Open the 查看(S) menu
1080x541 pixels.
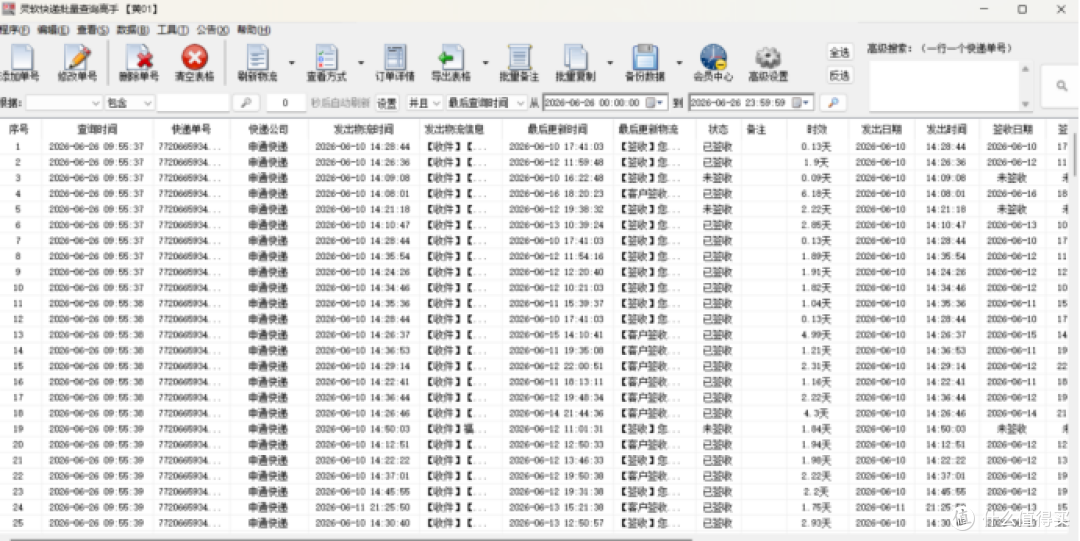[x=93, y=30]
